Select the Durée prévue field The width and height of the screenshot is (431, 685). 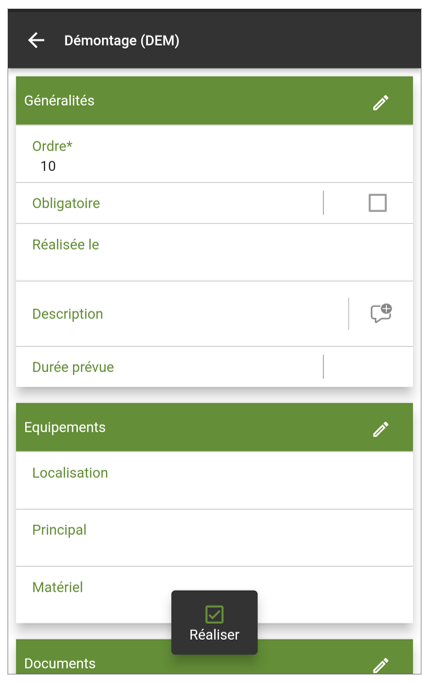214,367
